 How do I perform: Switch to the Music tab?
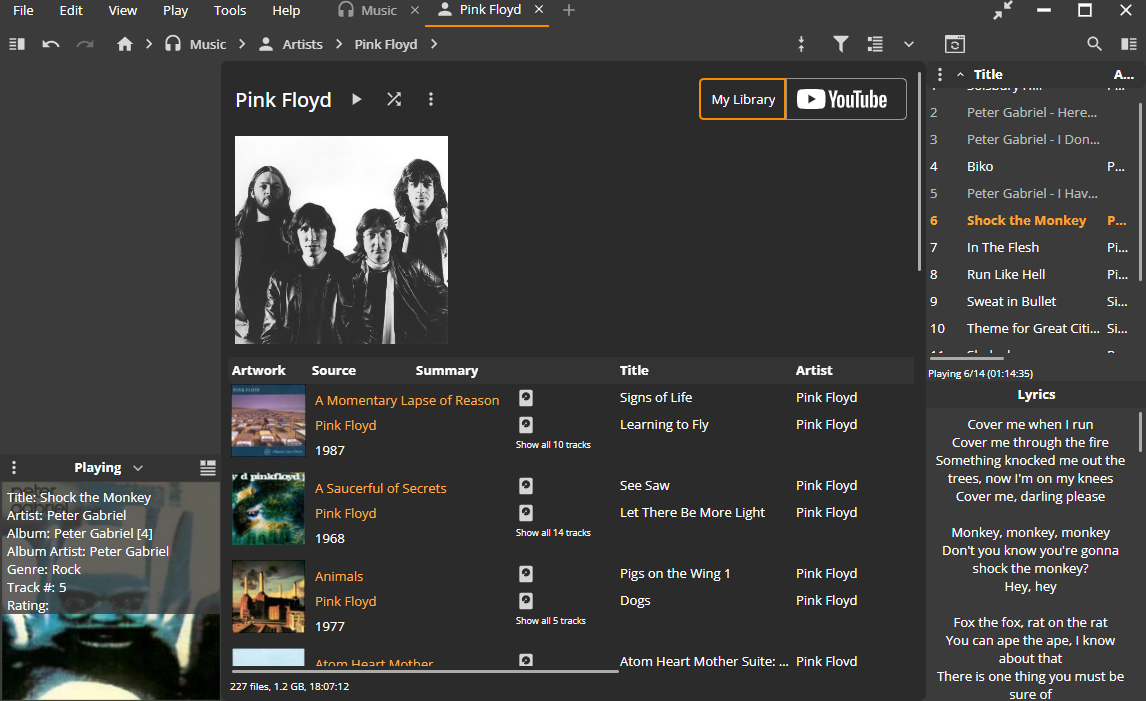(378, 10)
